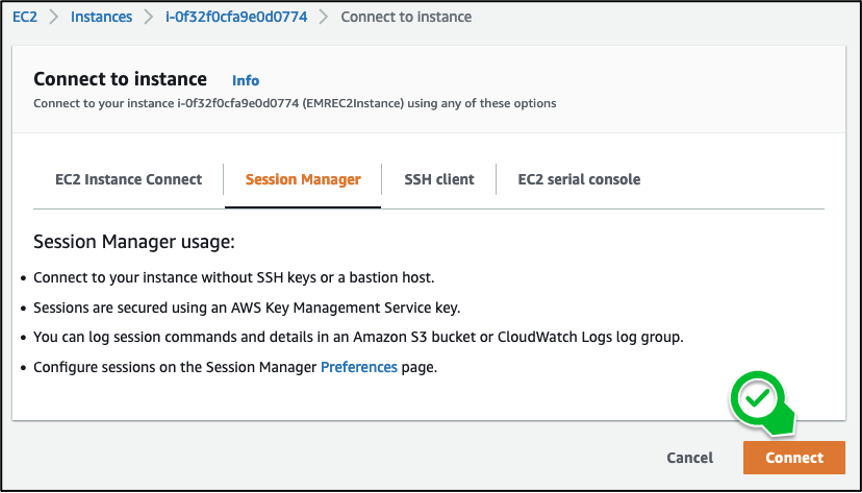The image size is (862, 493).
Task: Click the green checkmark annotation icon
Action: [759, 400]
